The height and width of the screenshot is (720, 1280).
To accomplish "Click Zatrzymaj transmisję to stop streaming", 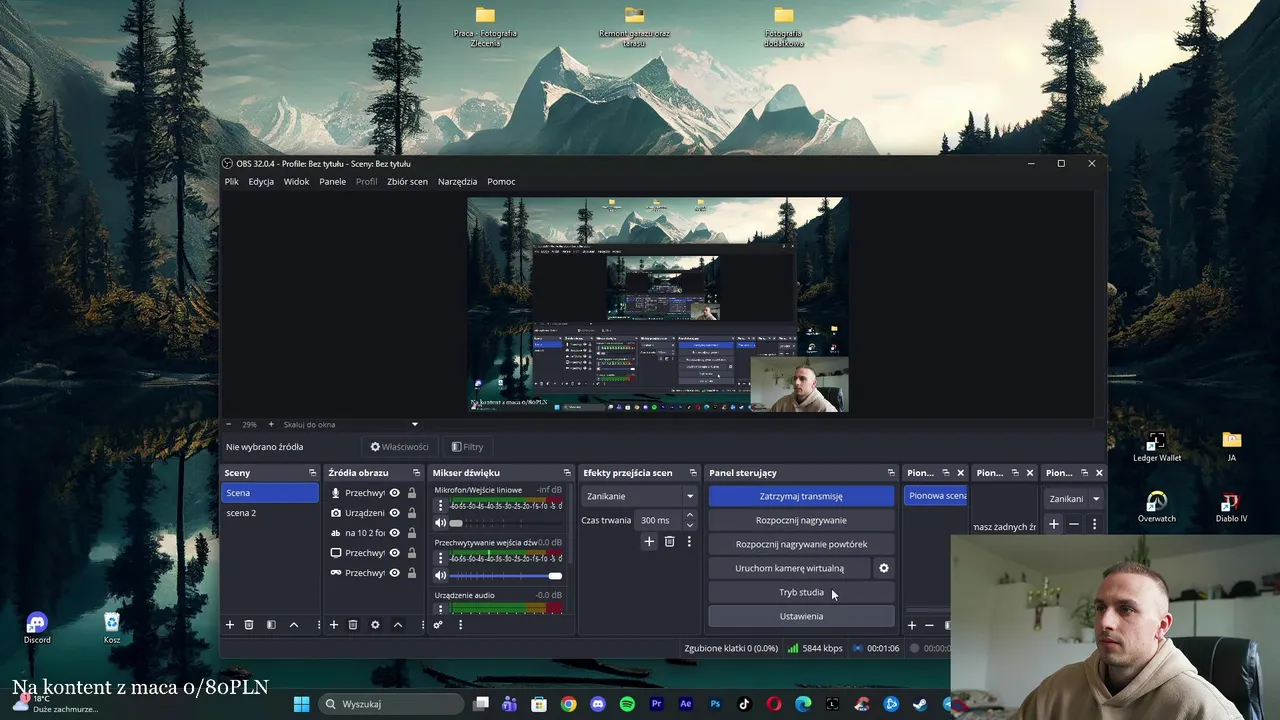I will [x=801, y=496].
